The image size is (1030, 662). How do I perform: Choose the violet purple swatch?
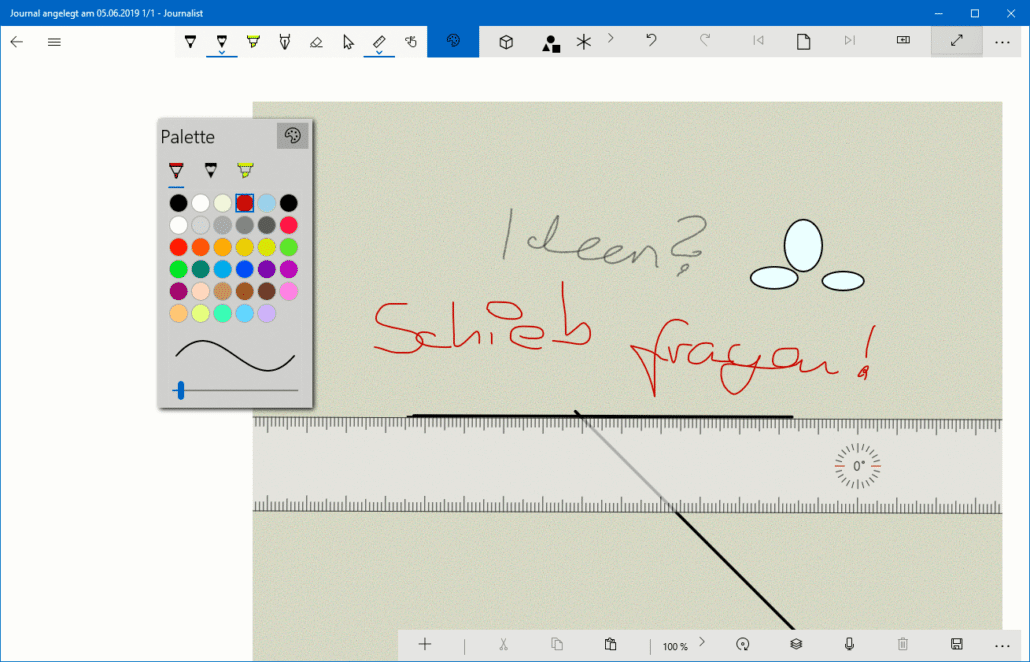(267, 269)
